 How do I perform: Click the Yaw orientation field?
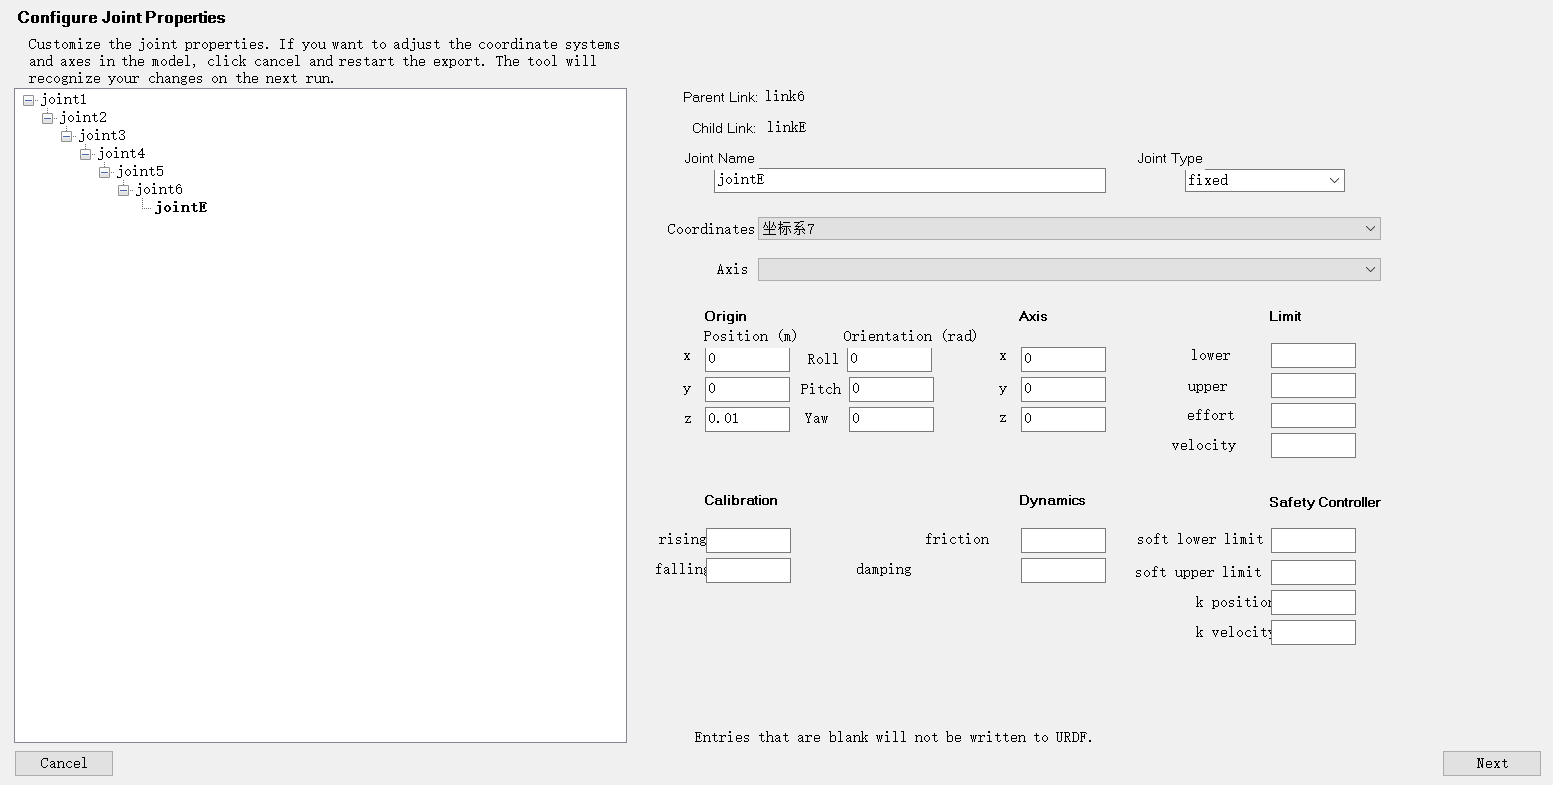(891, 419)
